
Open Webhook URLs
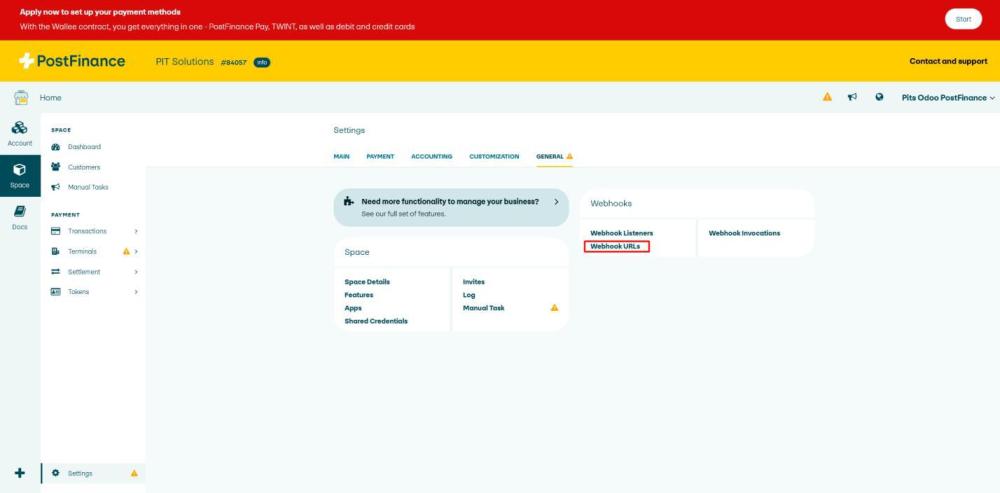pyautogui.click(x=615, y=246)
